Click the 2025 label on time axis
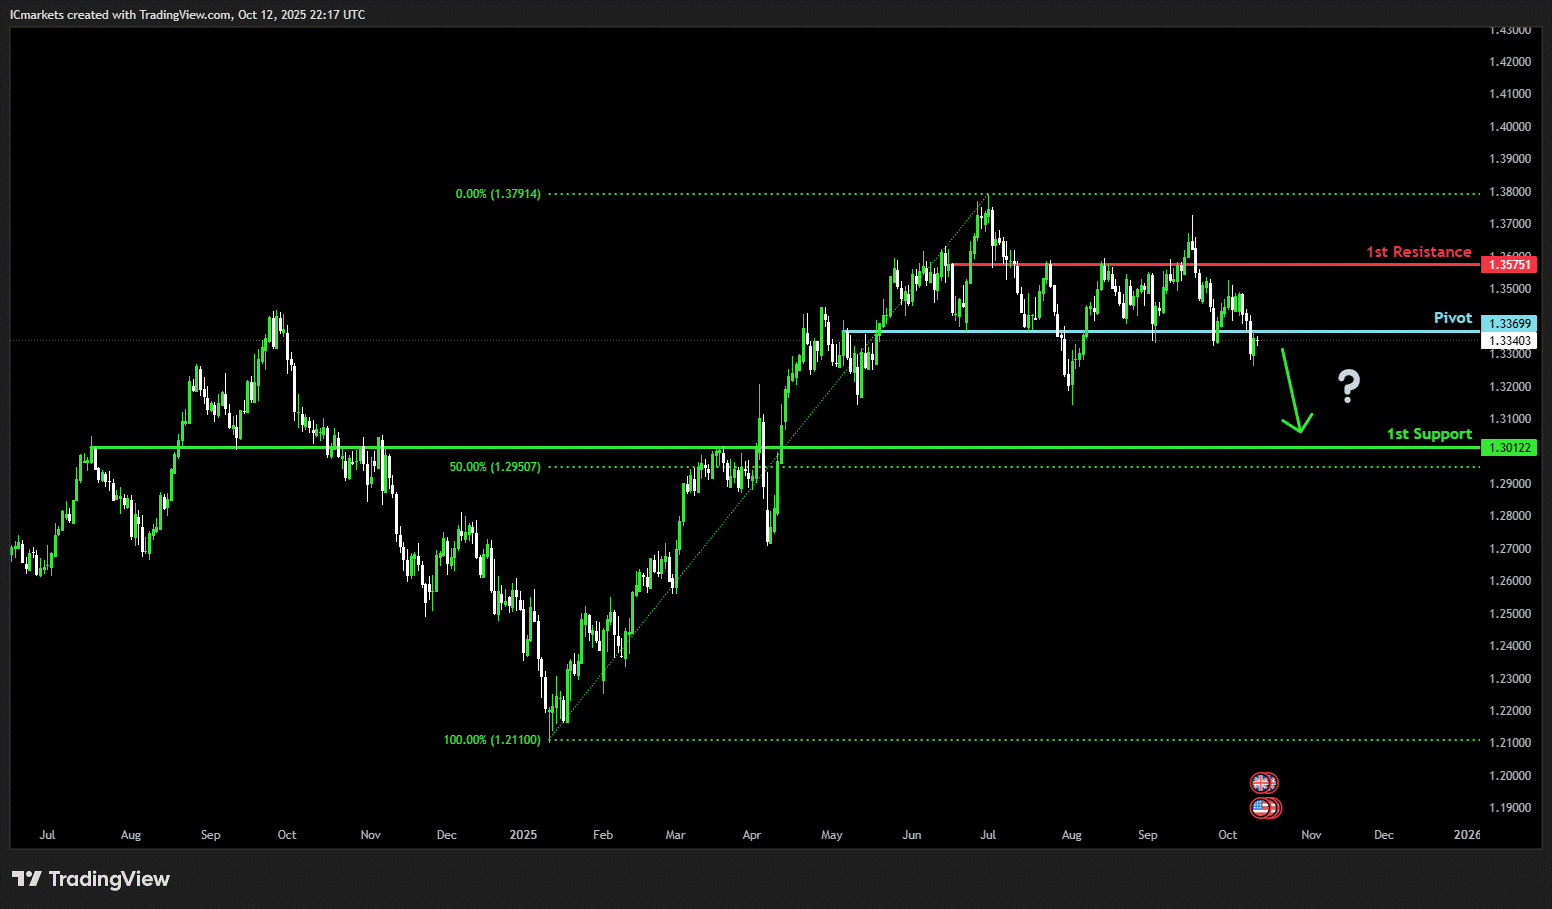The width and height of the screenshot is (1552, 909). 523,835
